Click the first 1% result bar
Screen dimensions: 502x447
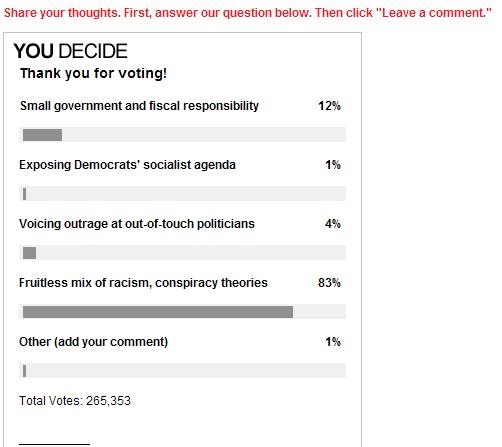pyautogui.click(x=183, y=194)
